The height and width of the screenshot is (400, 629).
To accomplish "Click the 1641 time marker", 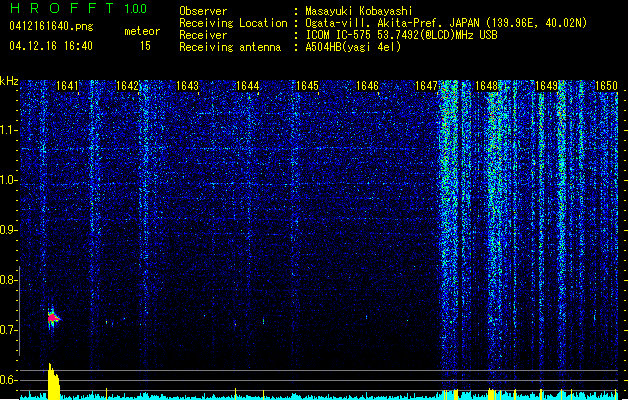I will (x=67, y=86).
